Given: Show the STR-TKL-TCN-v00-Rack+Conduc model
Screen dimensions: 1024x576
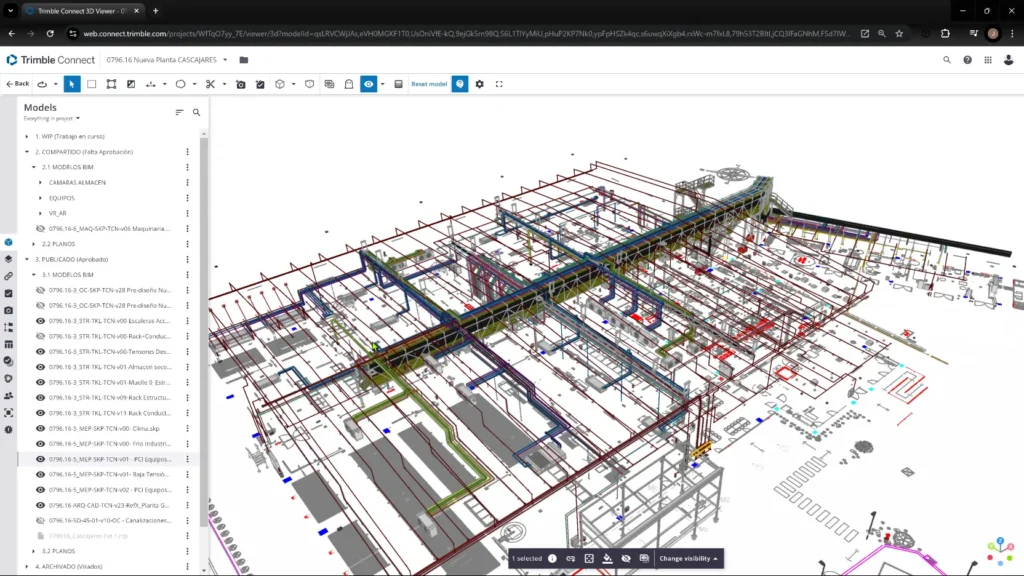Looking at the screenshot, I should click(40, 336).
